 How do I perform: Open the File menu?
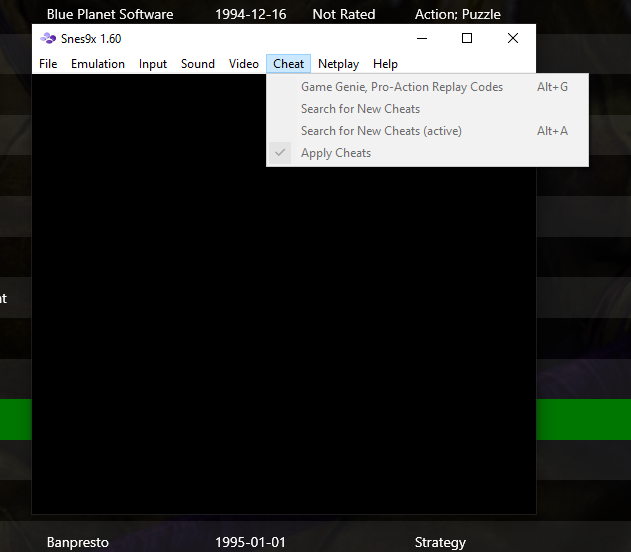tap(48, 64)
